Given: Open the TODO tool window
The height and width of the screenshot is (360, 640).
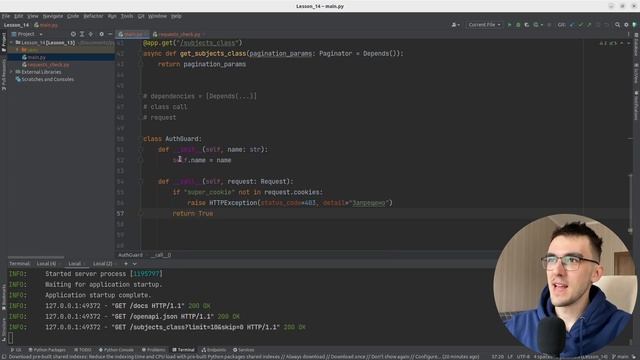Looking at the screenshot, I should (83, 350).
